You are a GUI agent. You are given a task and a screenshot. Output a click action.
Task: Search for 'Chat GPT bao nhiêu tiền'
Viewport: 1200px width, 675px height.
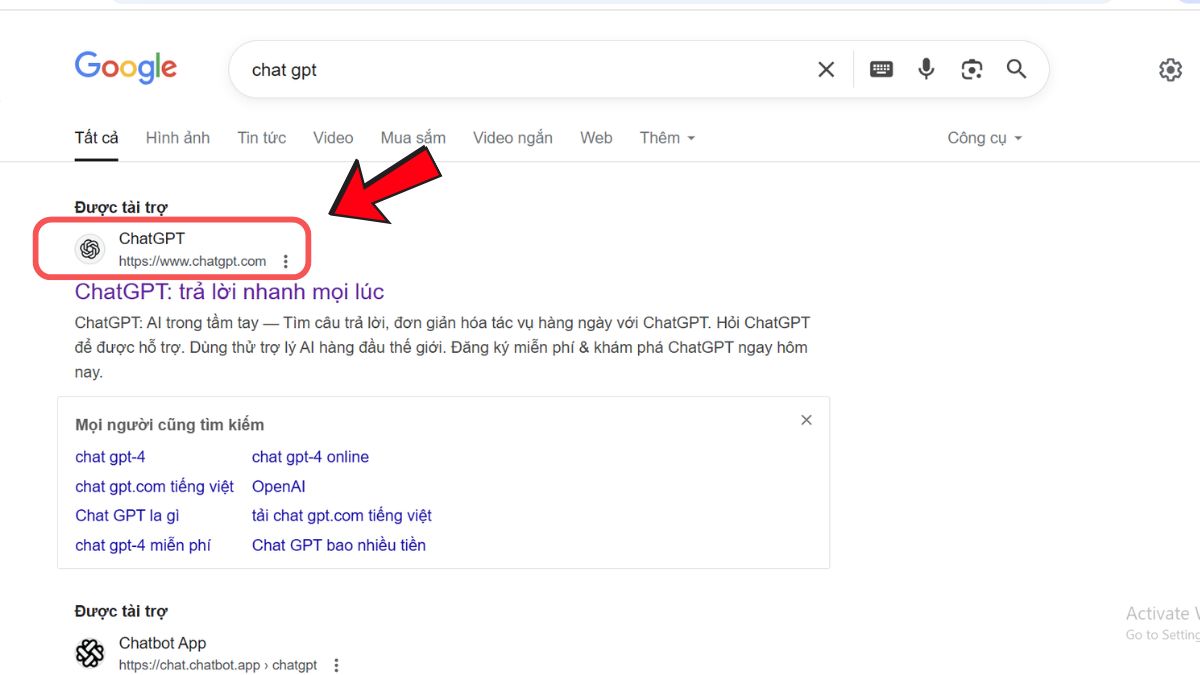click(339, 545)
